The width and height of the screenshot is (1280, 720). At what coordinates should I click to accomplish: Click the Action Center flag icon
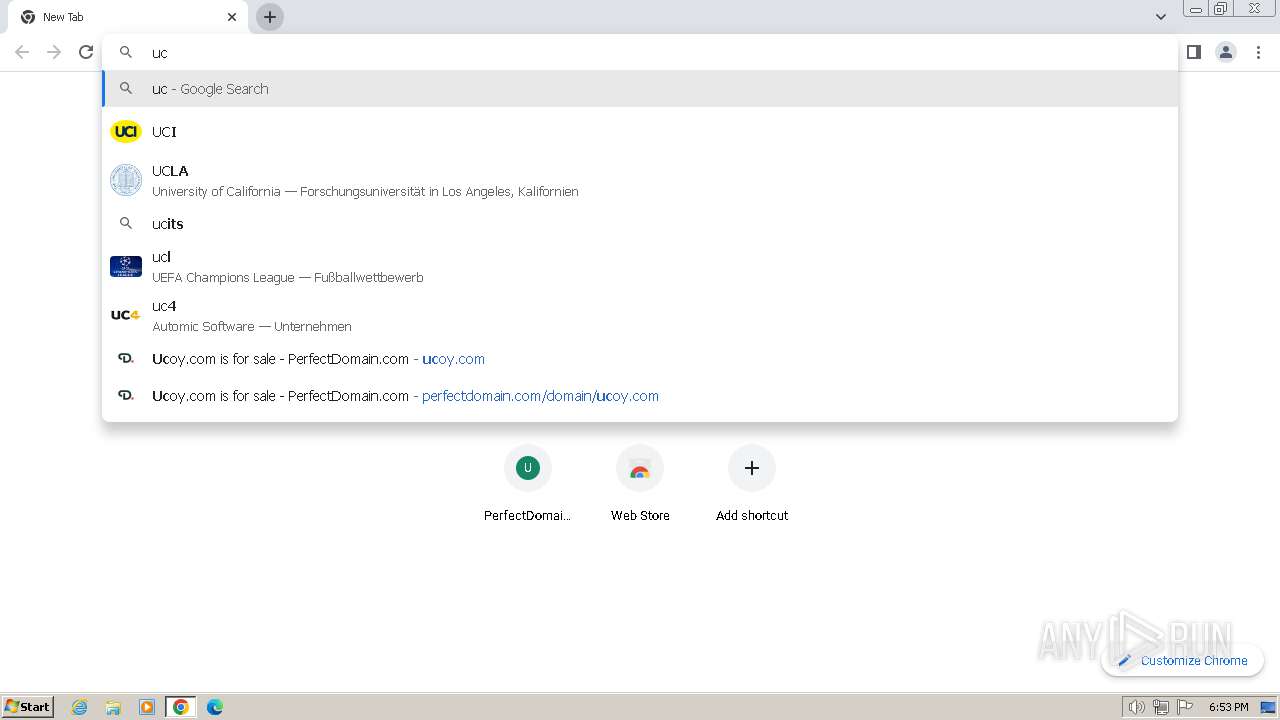[x=1185, y=707]
